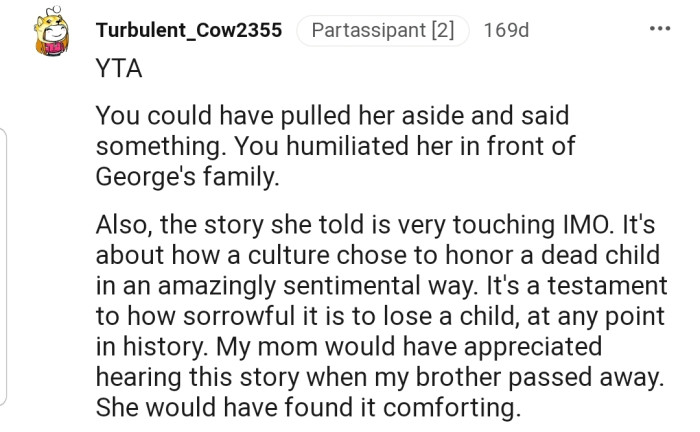Click the YTA judgment text
This screenshot has width=700, height=432.
(117, 69)
